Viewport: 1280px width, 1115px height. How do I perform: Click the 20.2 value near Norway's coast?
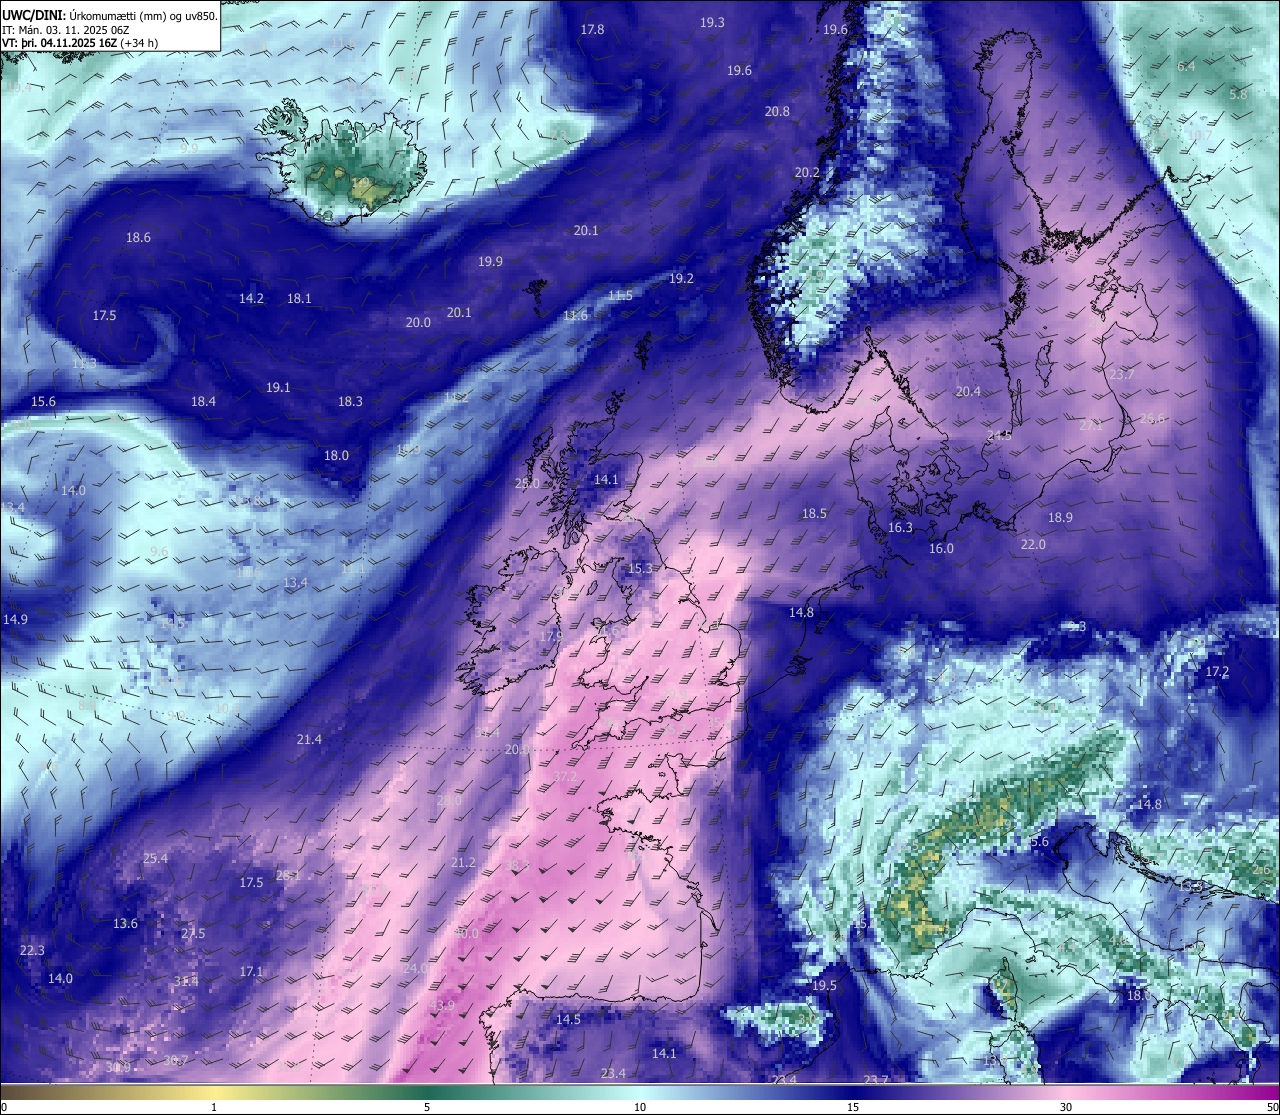pyautogui.click(x=807, y=173)
